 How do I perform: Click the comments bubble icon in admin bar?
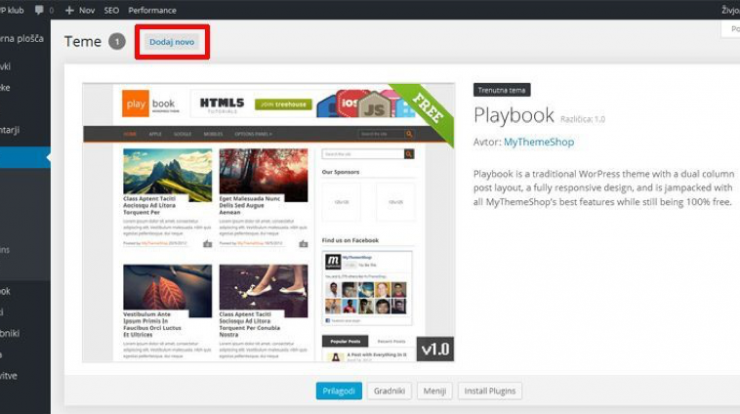[39, 10]
